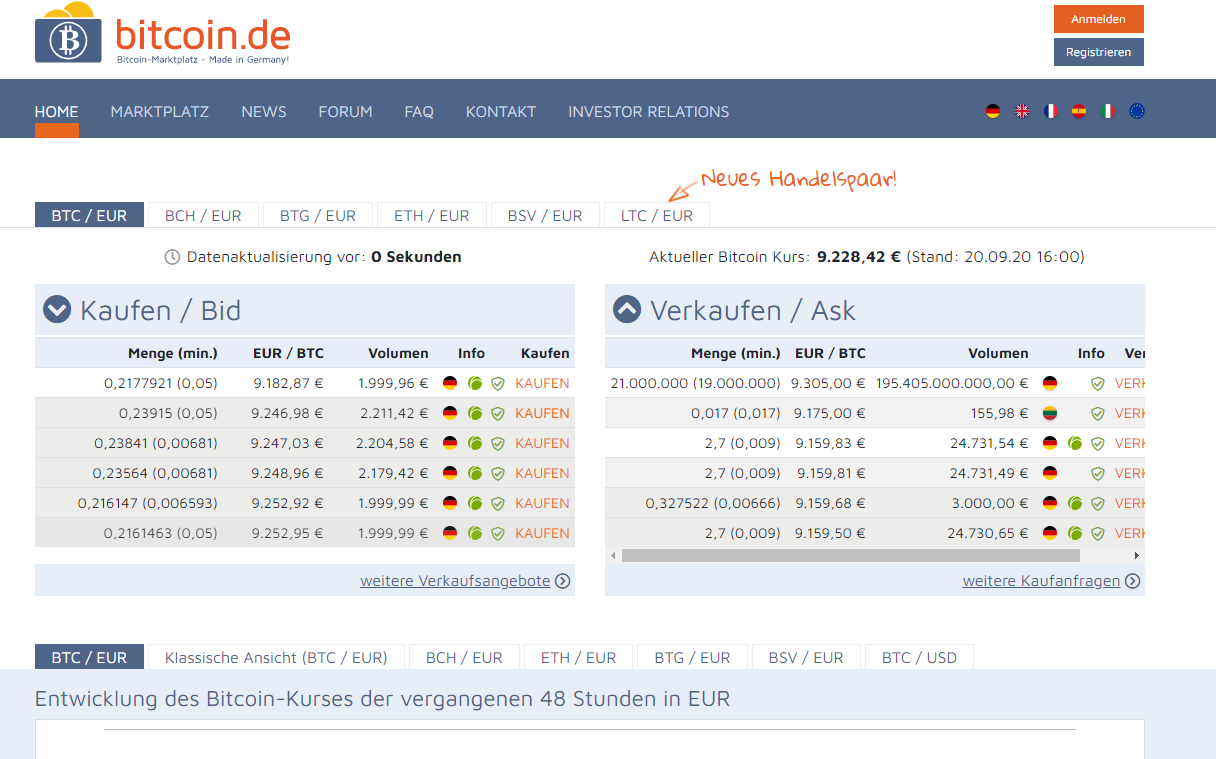Click shield icon in 9.252,95 € row
Viewport: 1216px width, 759px height.
tap(498, 533)
